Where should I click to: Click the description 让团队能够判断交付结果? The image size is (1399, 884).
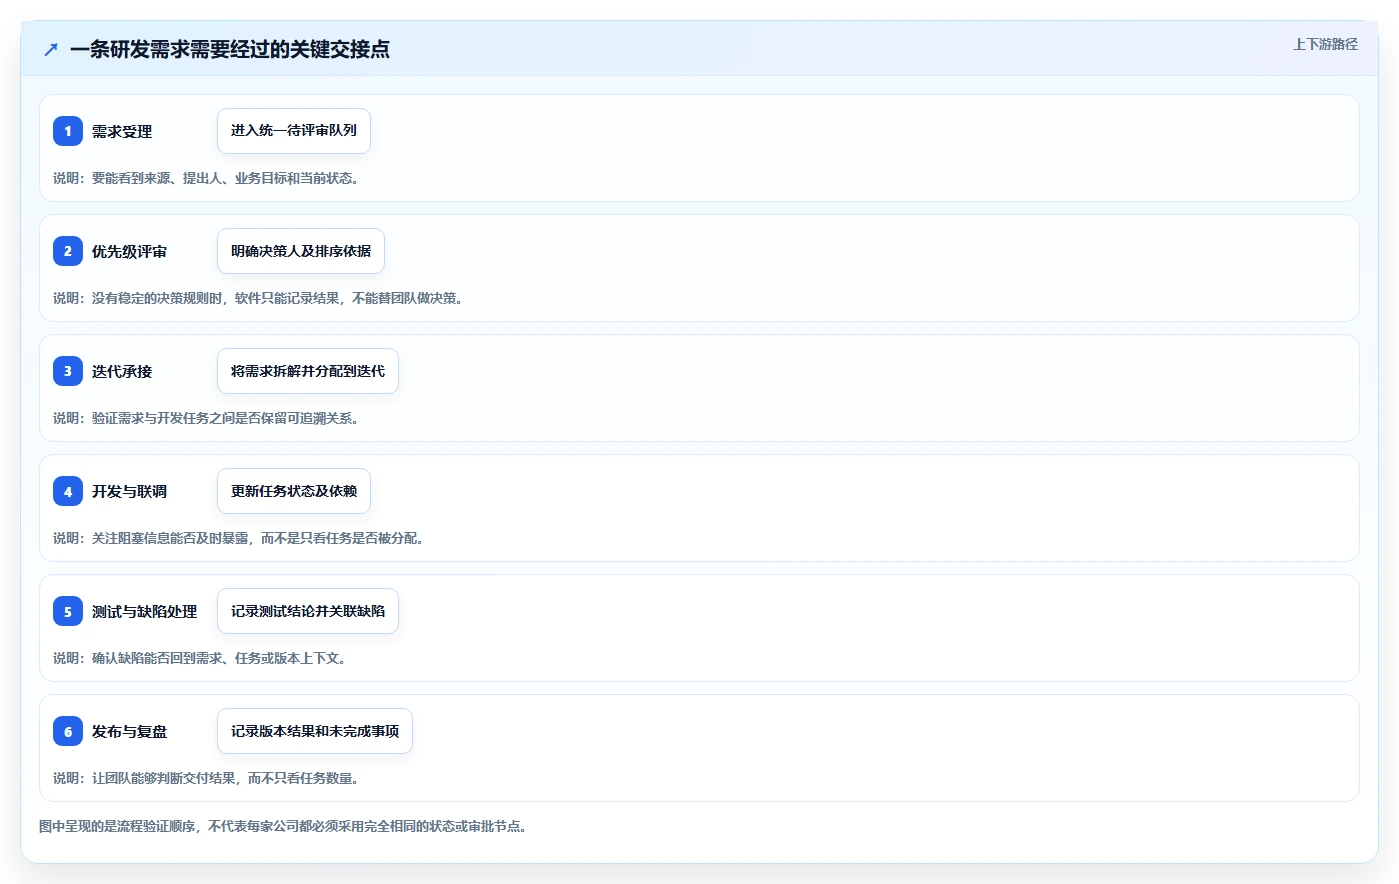click(x=206, y=778)
